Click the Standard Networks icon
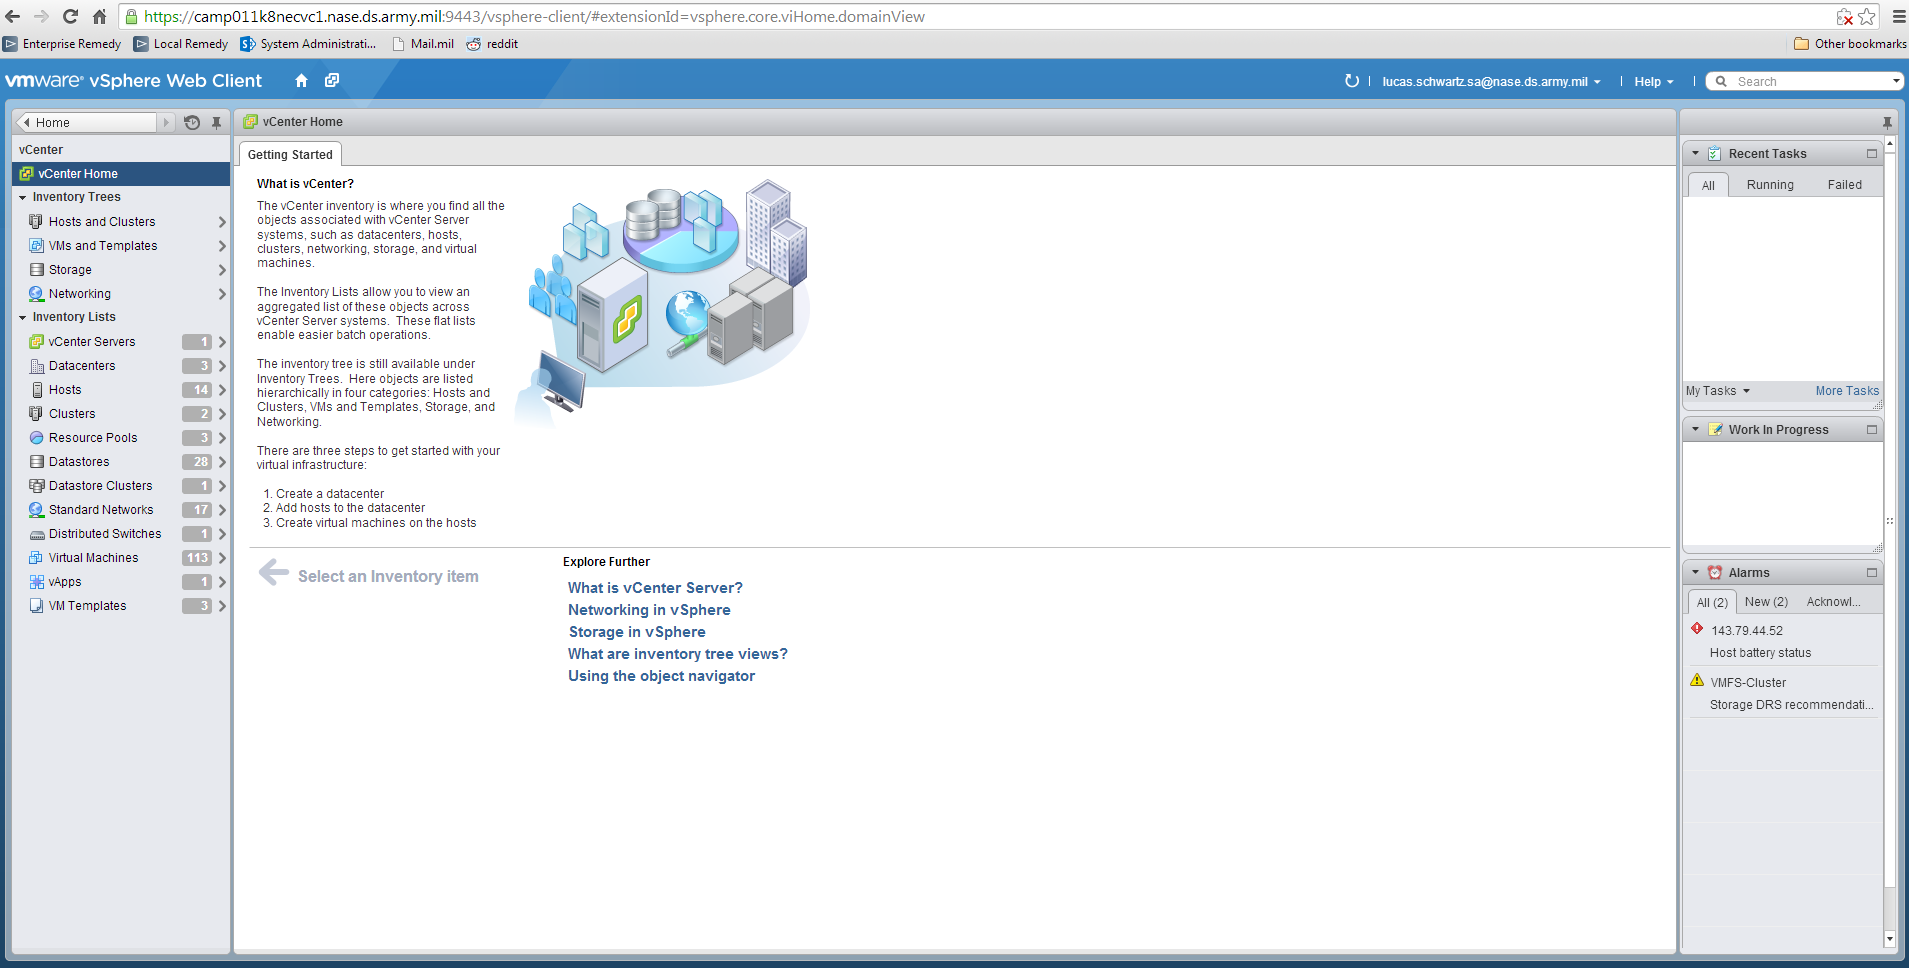The height and width of the screenshot is (968, 1909). click(36, 510)
